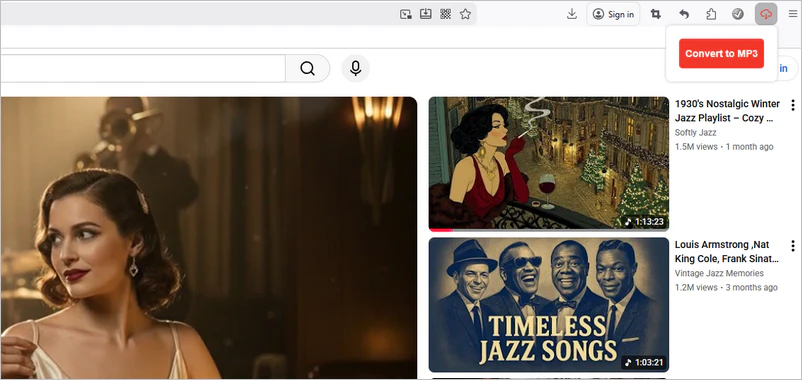802x380 pixels.
Task: Activate voice search microphone button
Action: coord(355,69)
